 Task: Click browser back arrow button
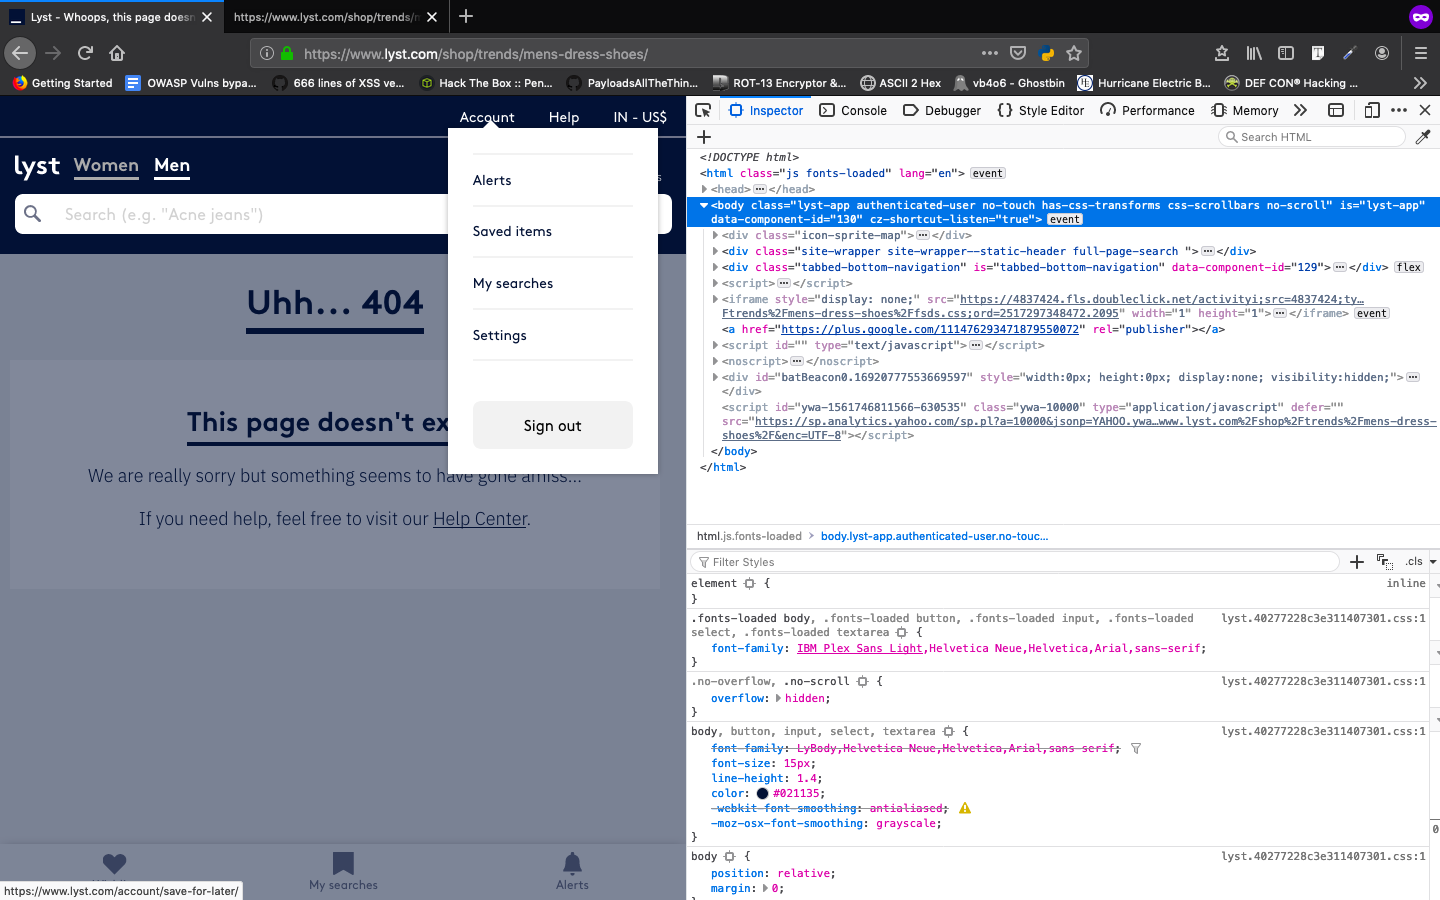tap(20, 53)
